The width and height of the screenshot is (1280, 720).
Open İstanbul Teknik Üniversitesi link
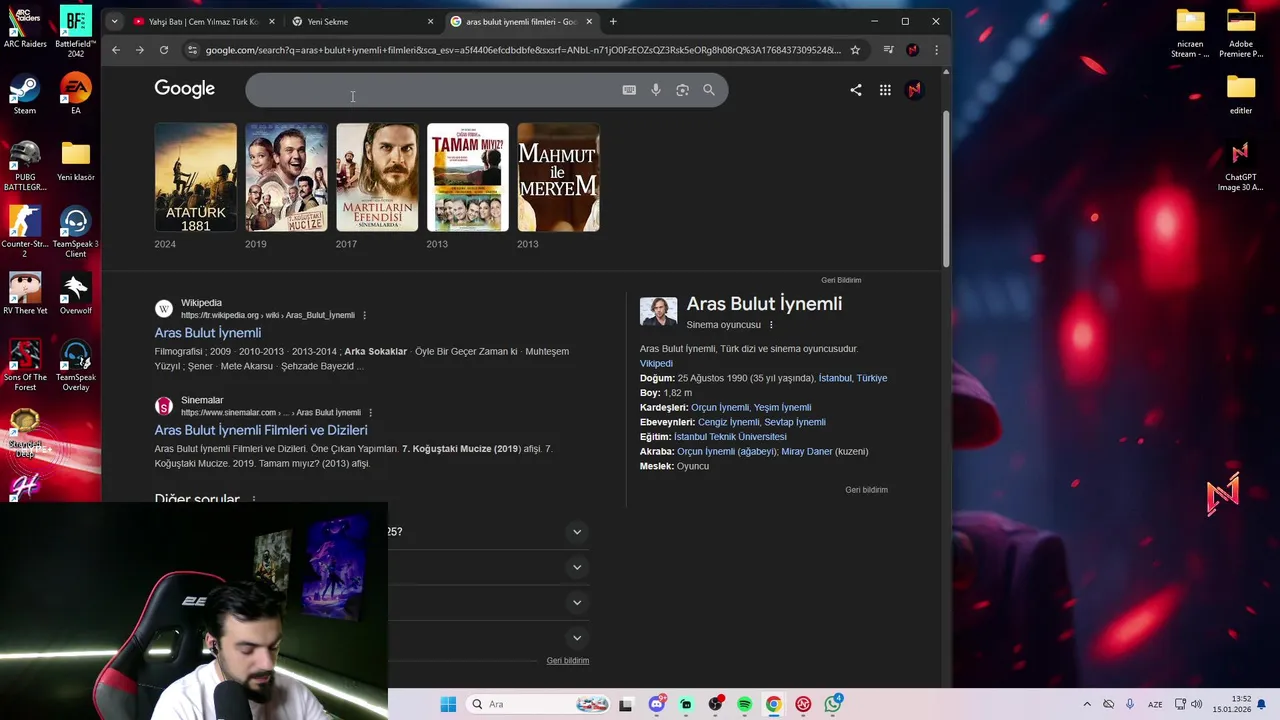pyautogui.click(x=730, y=437)
